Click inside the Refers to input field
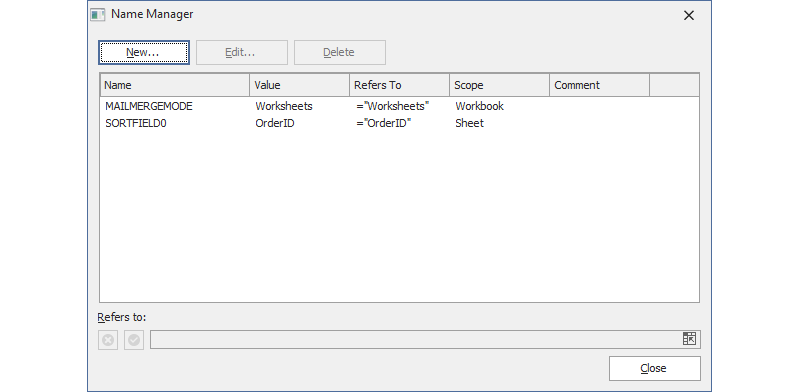Image resolution: width=800 pixels, height=392 pixels. pos(416,339)
